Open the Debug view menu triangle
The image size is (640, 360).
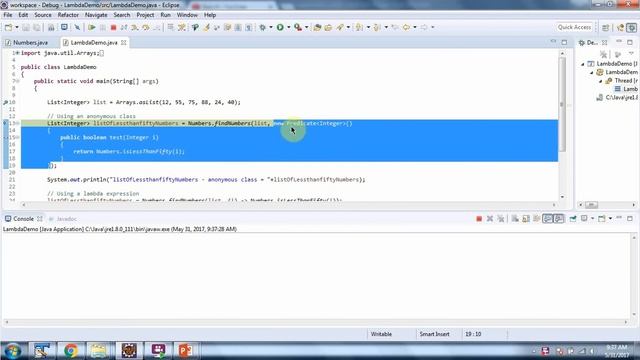pos(631,54)
